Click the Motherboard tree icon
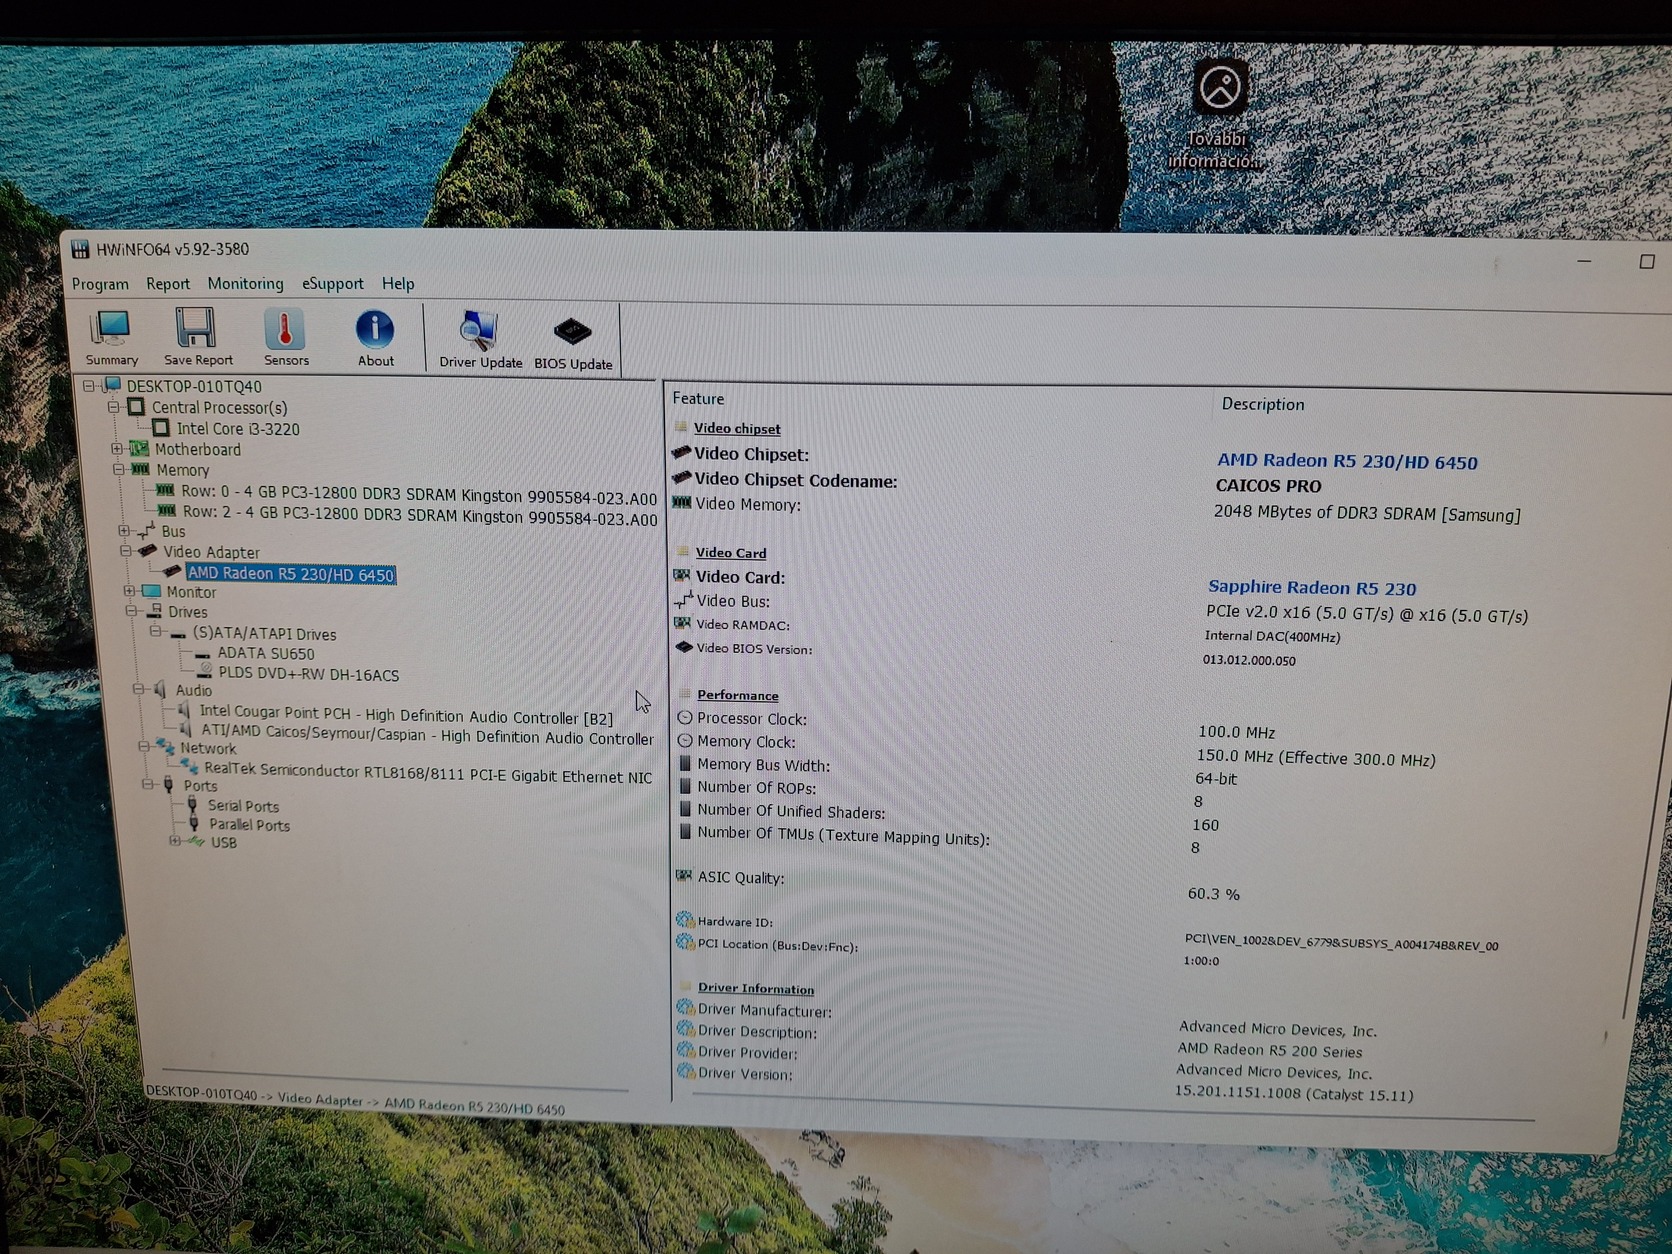This screenshot has width=1672, height=1254. coord(139,449)
